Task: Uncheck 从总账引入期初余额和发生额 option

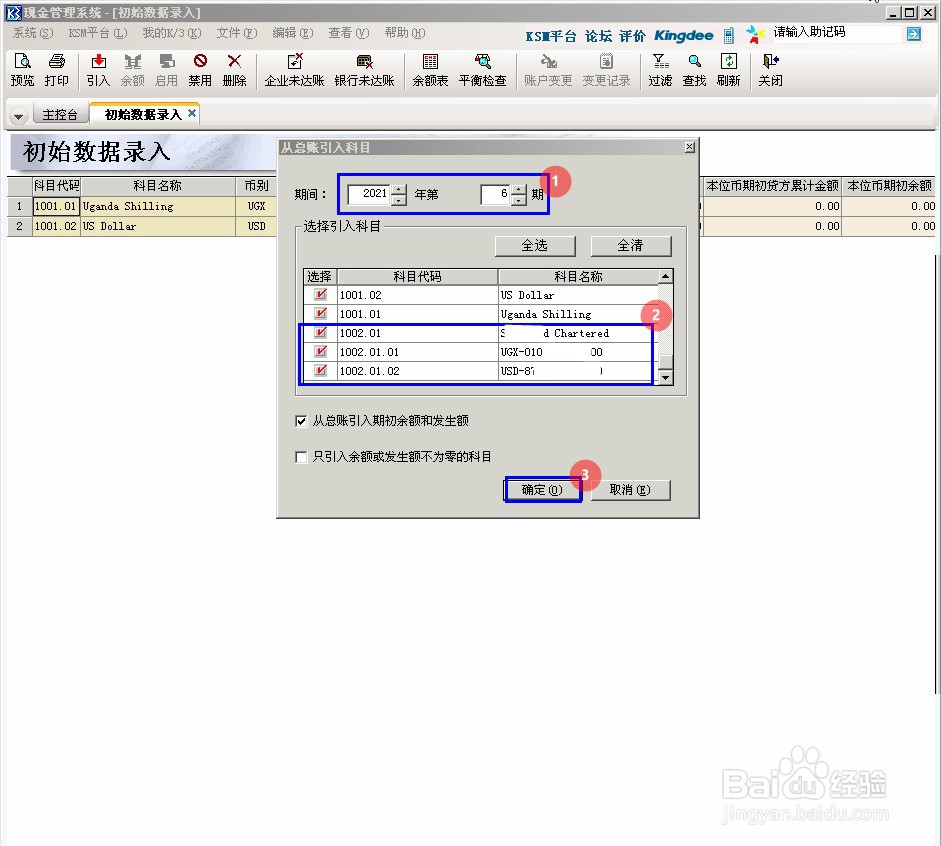Action: click(x=301, y=421)
